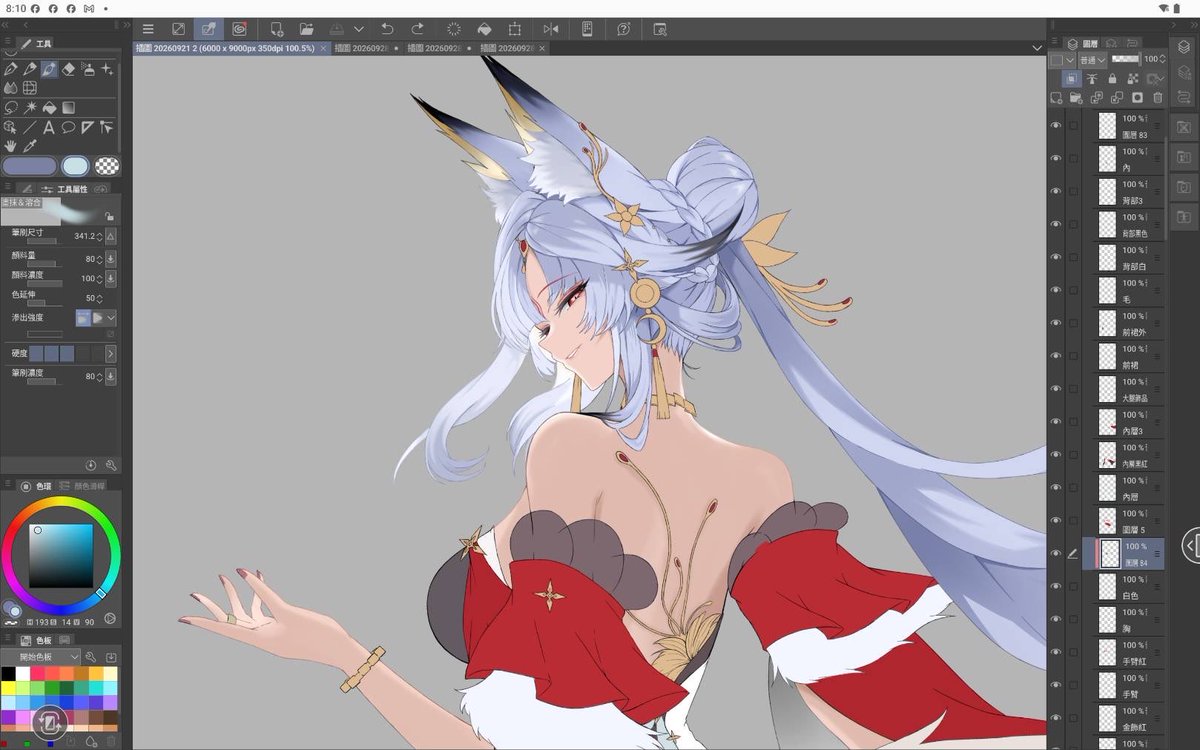The height and width of the screenshot is (750, 1200).
Task: Click the fill bucket icon in top toolbar
Action: coord(484,29)
